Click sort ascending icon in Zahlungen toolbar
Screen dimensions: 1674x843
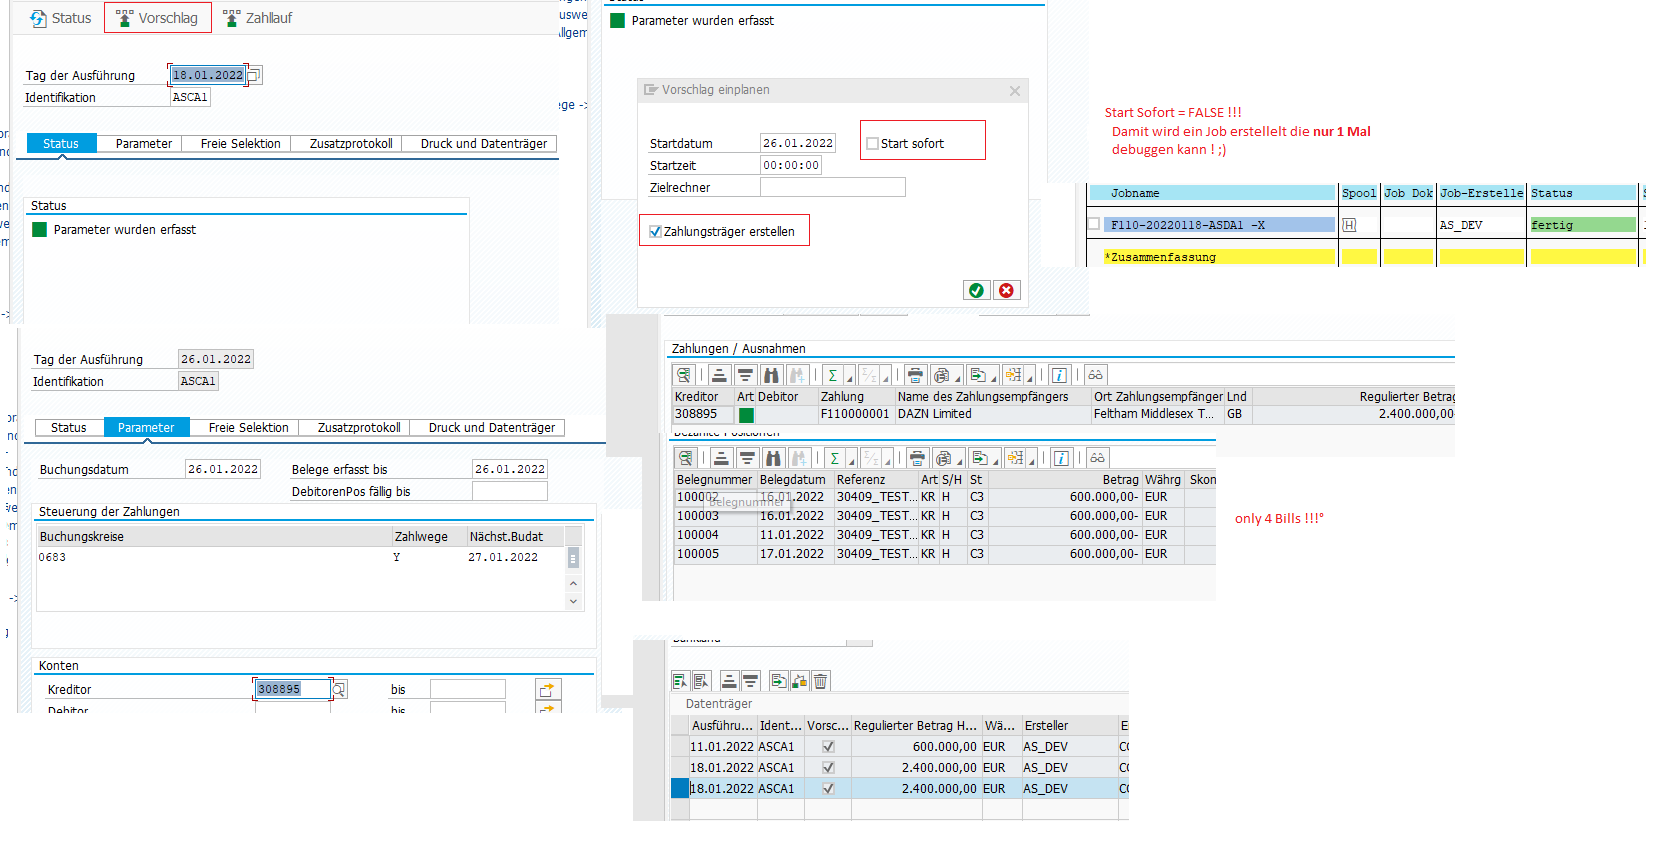[720, 375]
